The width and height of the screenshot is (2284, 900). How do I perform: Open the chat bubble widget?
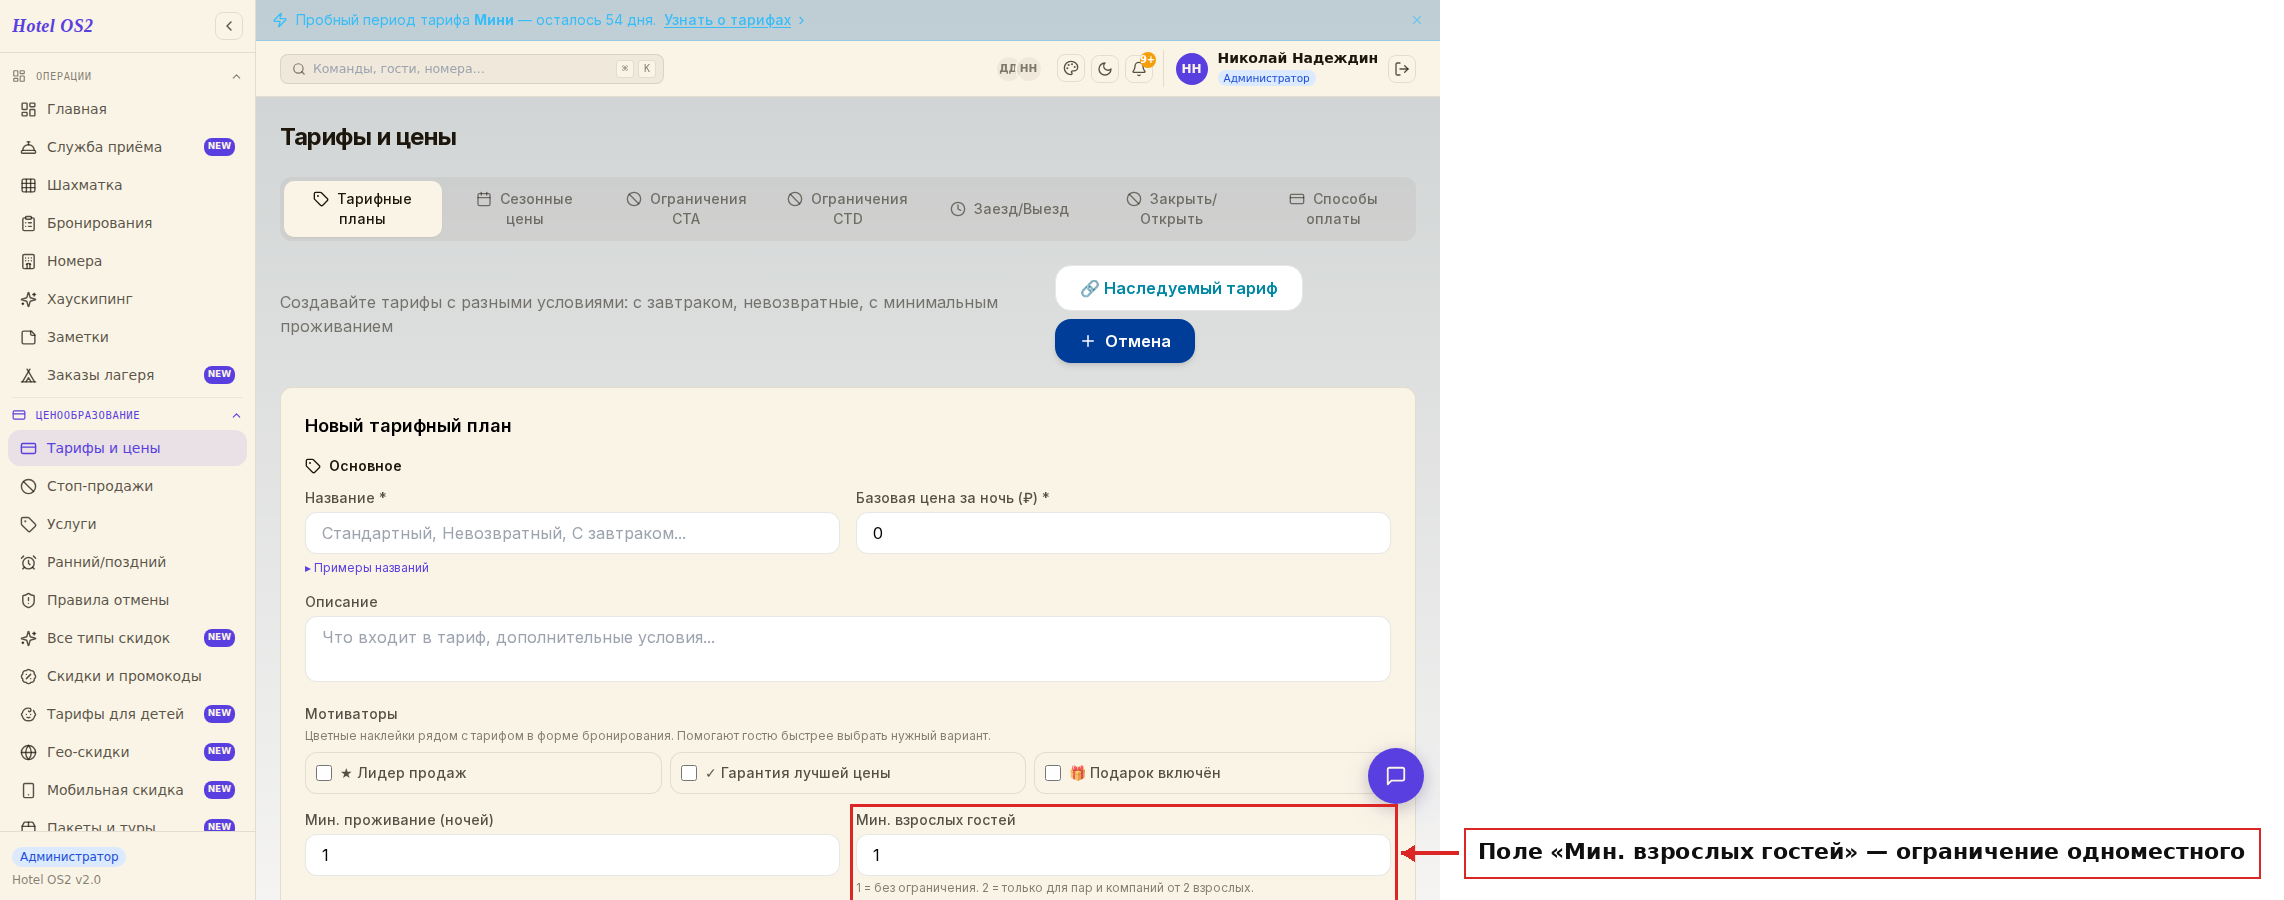coord(1396,776)
